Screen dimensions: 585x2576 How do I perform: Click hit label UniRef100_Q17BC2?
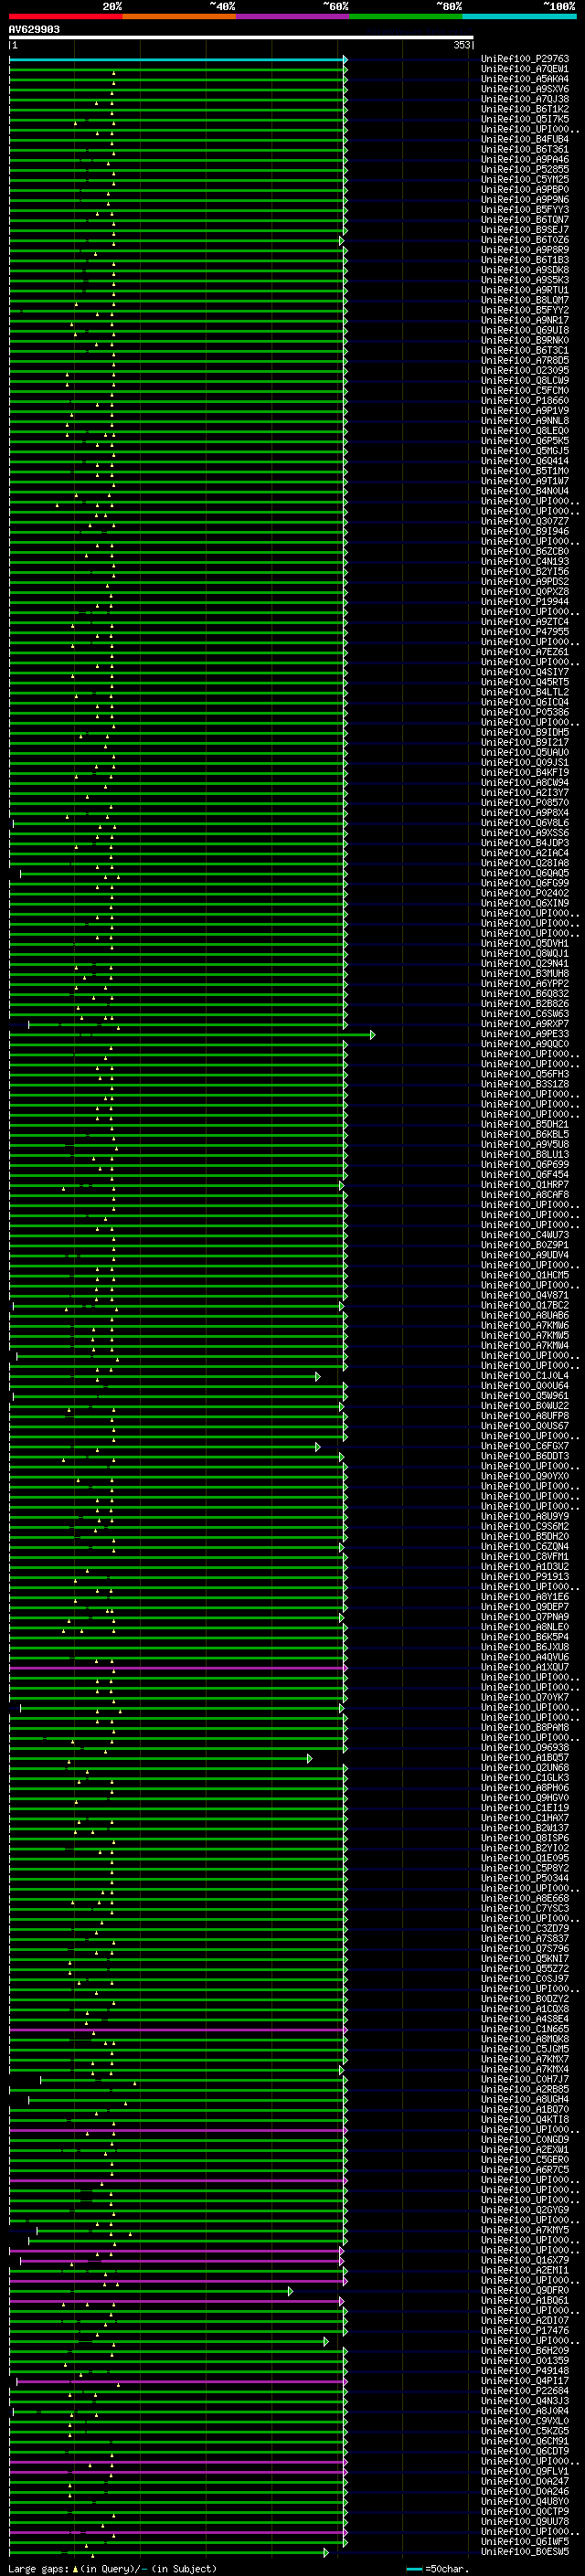click(x=525, y=1306)
